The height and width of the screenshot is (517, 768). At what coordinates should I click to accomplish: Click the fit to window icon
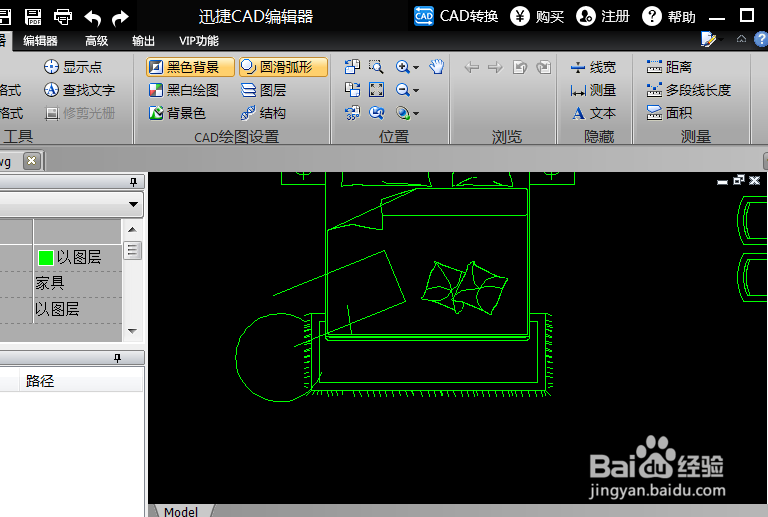pyautogui.click(x=376, y=90)
